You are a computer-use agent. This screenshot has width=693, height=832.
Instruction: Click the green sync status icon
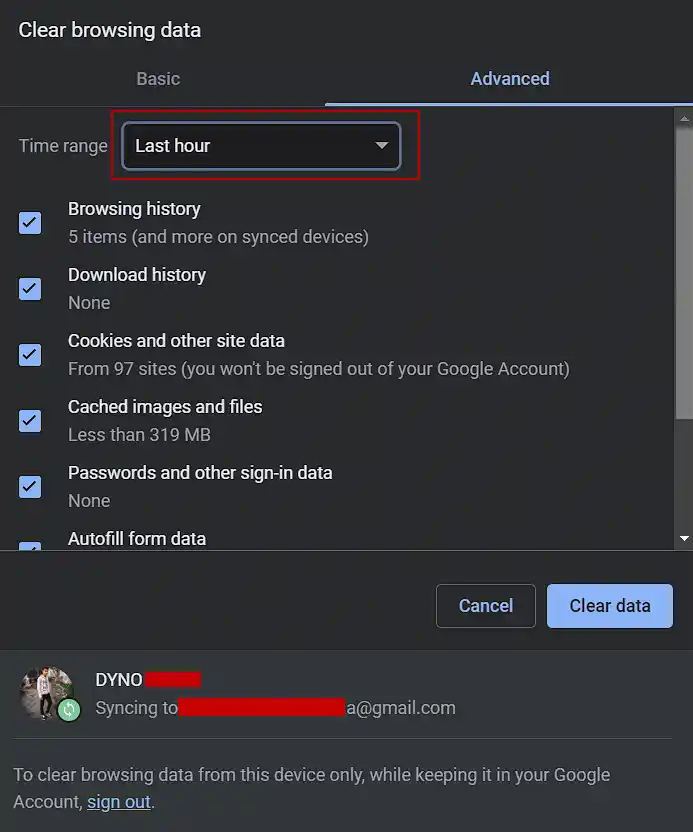pos(69,709)
